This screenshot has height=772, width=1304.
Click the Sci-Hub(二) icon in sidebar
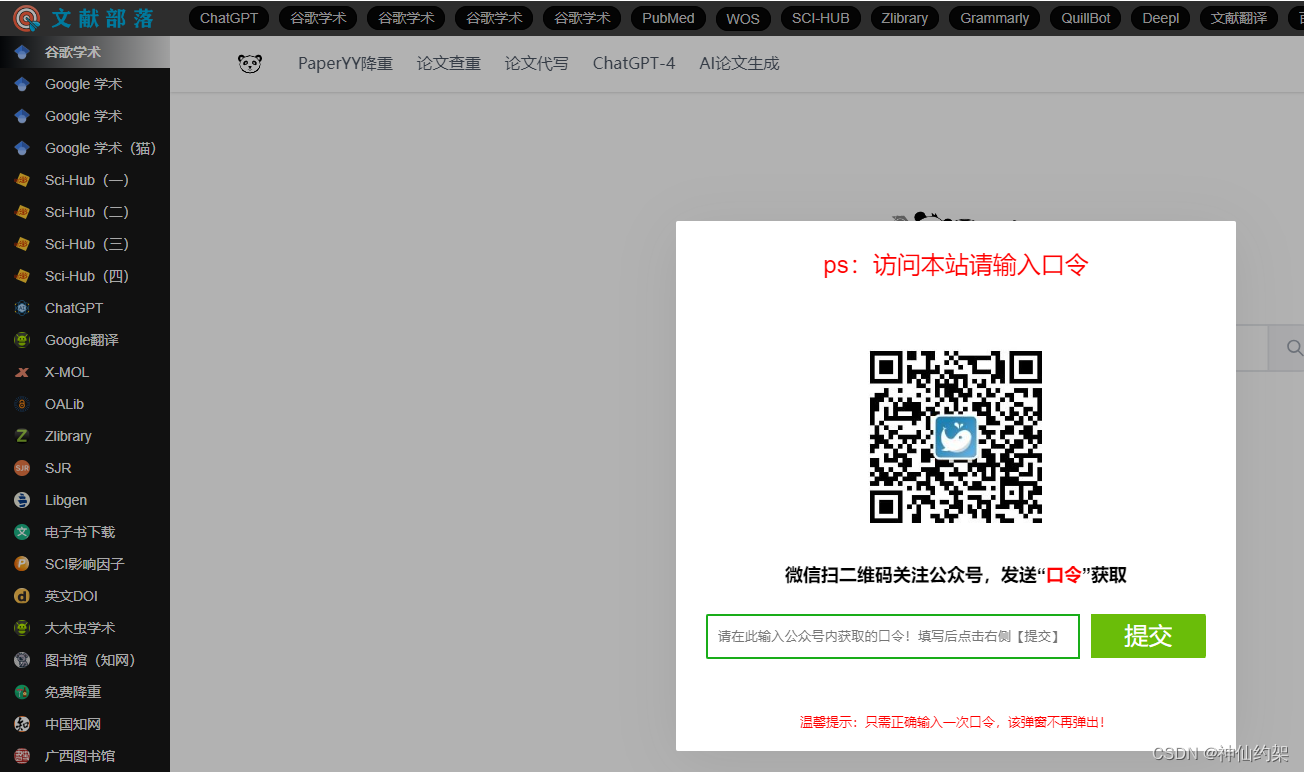click(x=22, y=212)
